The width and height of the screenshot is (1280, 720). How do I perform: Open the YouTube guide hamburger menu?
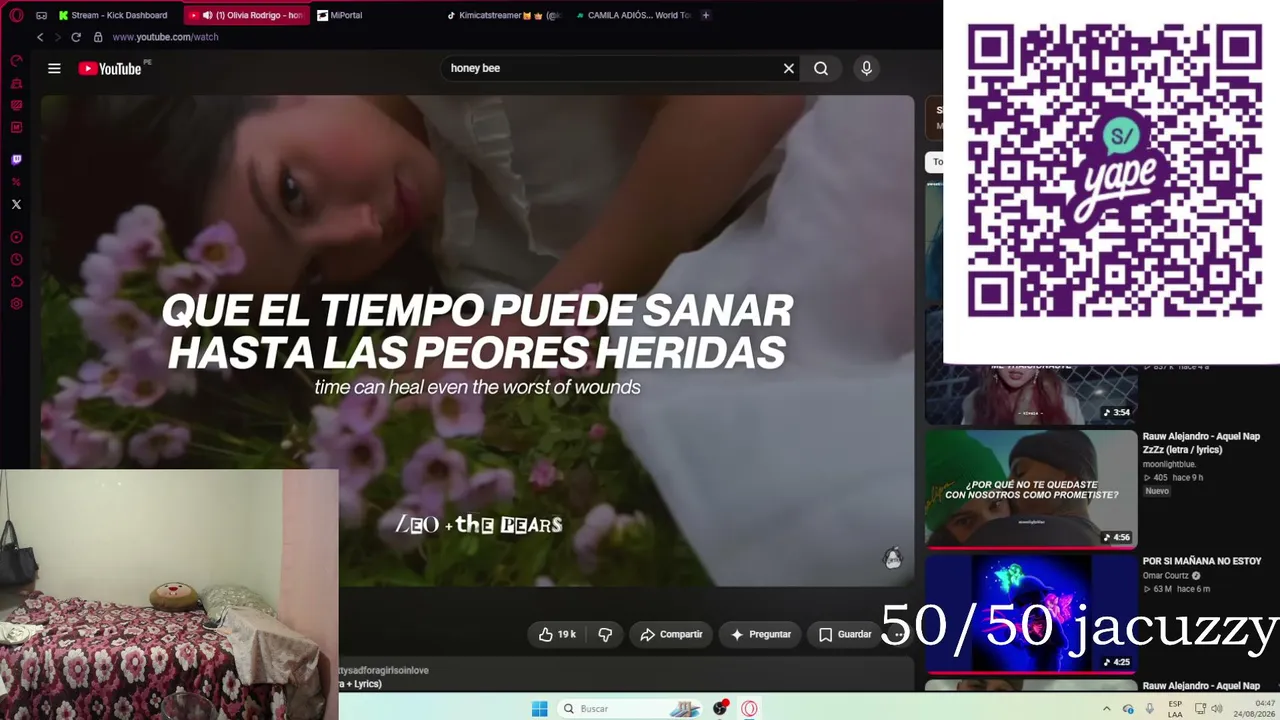coord(54,68)
